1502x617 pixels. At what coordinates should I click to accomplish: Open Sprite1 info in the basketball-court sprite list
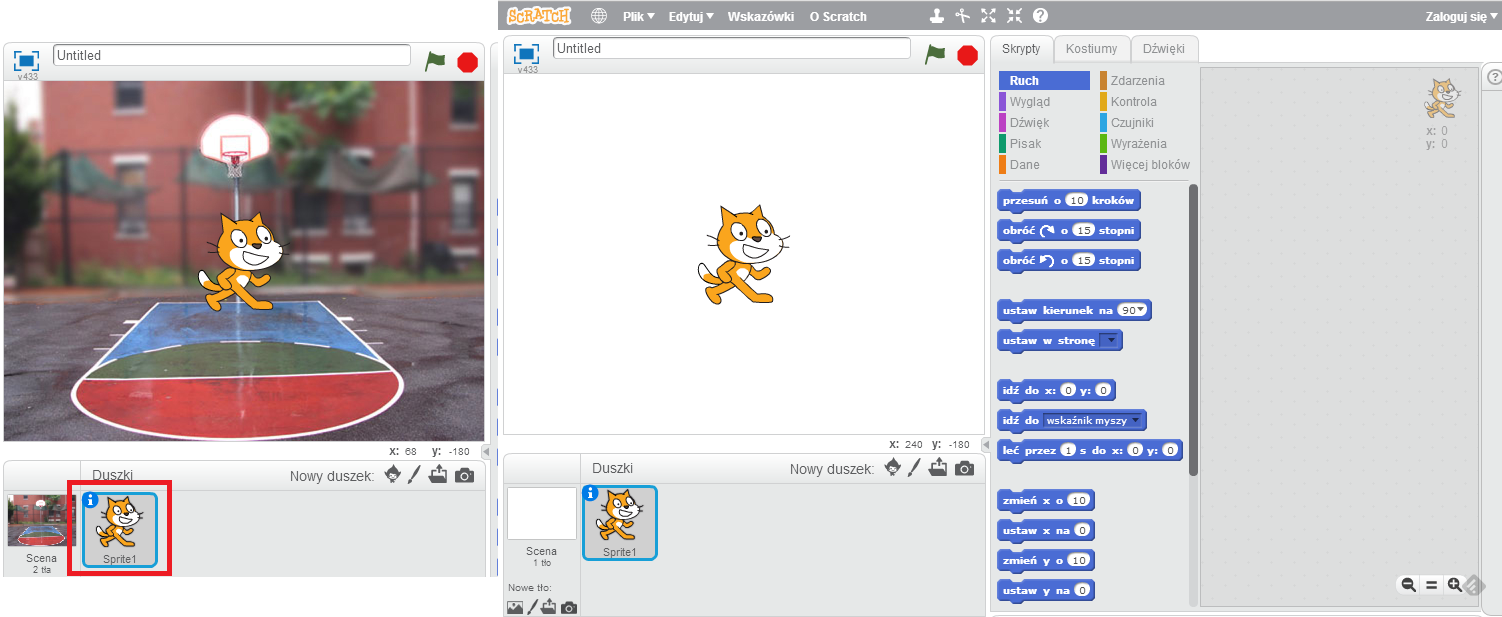point(90,500)
